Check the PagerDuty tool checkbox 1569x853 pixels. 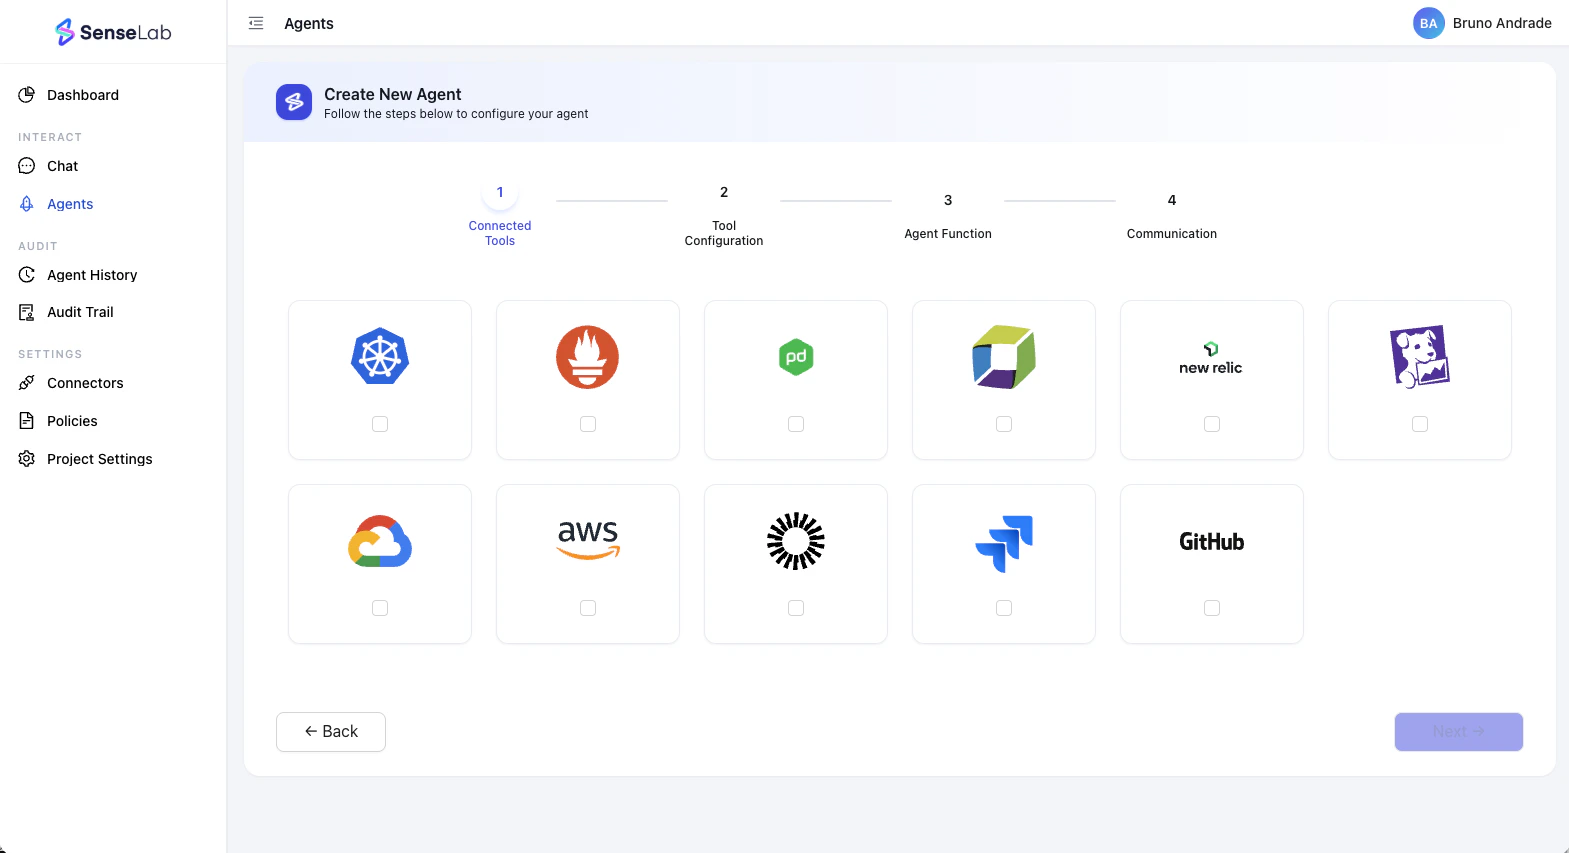click(x=796, y=424)
